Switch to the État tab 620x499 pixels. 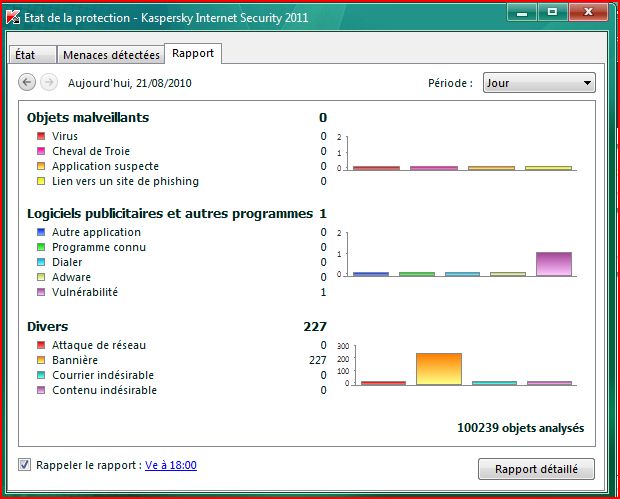(32, 55)
